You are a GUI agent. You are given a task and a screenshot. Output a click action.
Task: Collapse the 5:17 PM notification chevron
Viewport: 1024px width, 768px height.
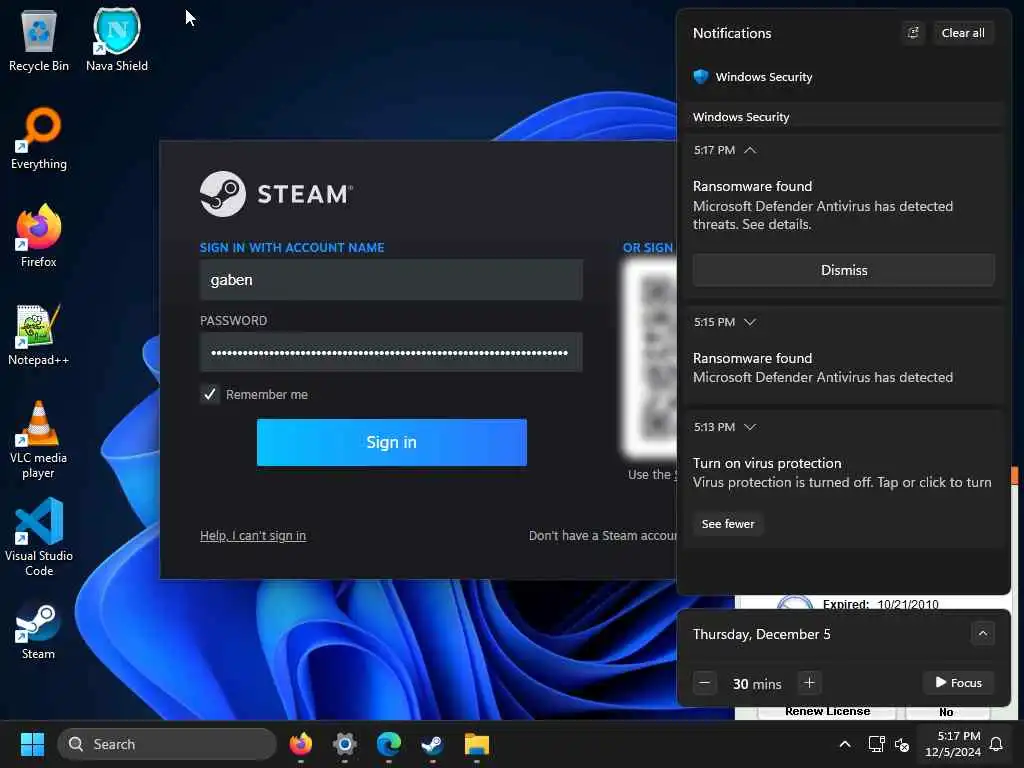750,150
